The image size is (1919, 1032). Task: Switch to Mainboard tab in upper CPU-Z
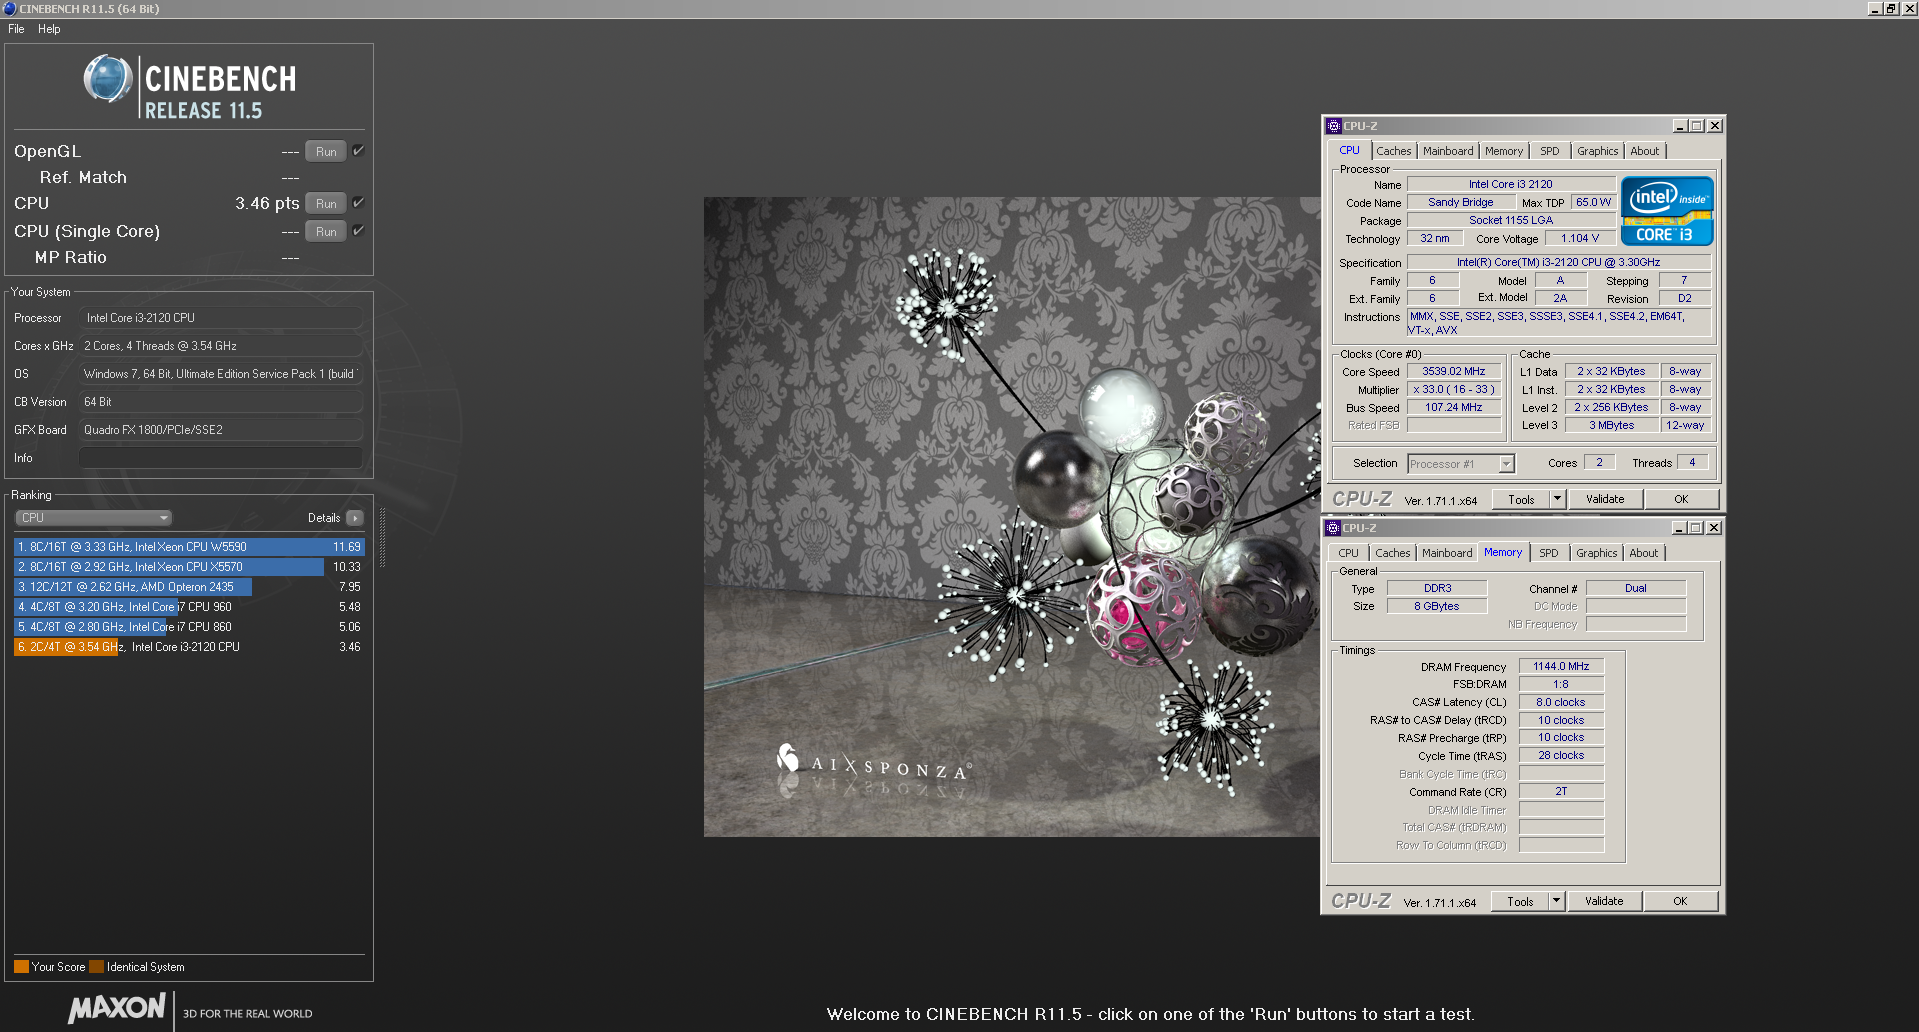pyautogui.click(x=1448, y=151)
